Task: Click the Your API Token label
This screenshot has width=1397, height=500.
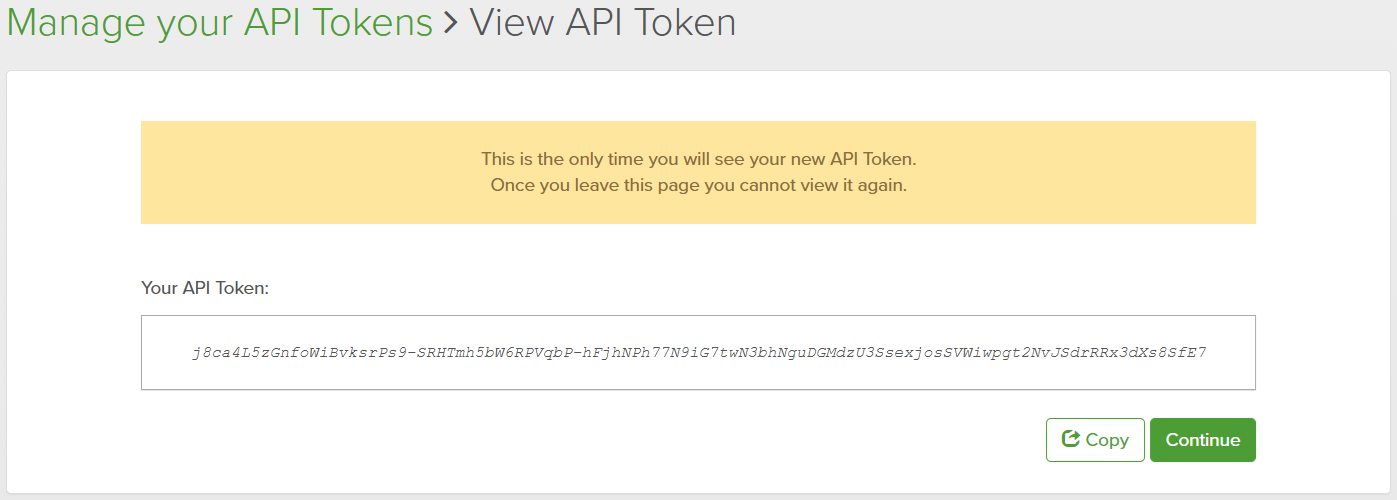Action: 206,288
